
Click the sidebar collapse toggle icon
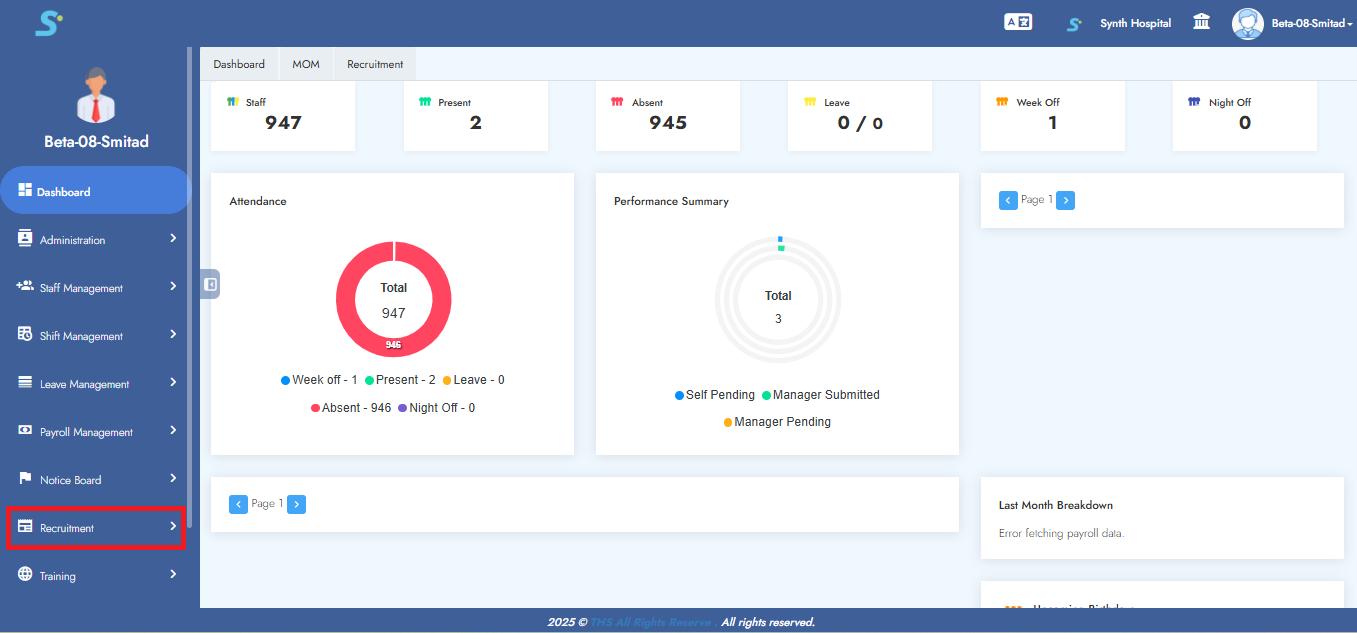[x=210, y=284]
